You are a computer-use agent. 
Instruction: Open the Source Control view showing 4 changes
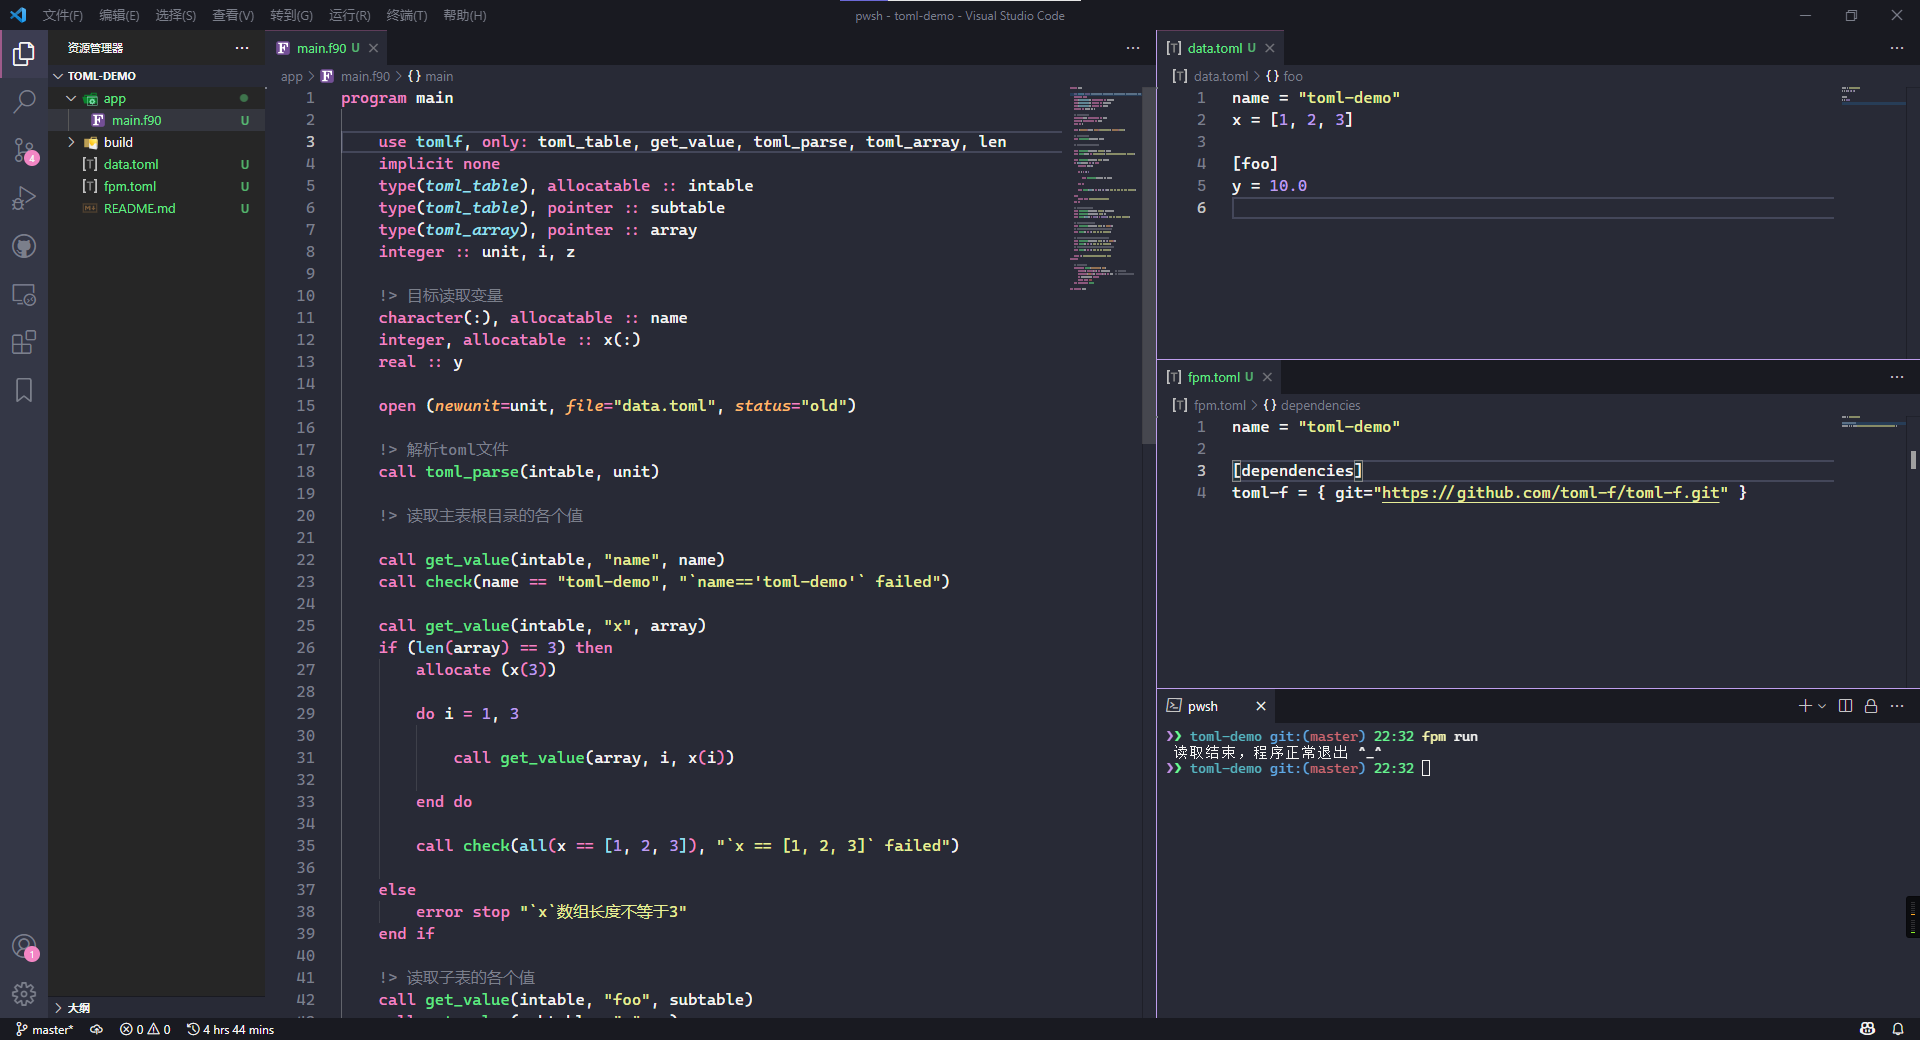coord(24,152)
